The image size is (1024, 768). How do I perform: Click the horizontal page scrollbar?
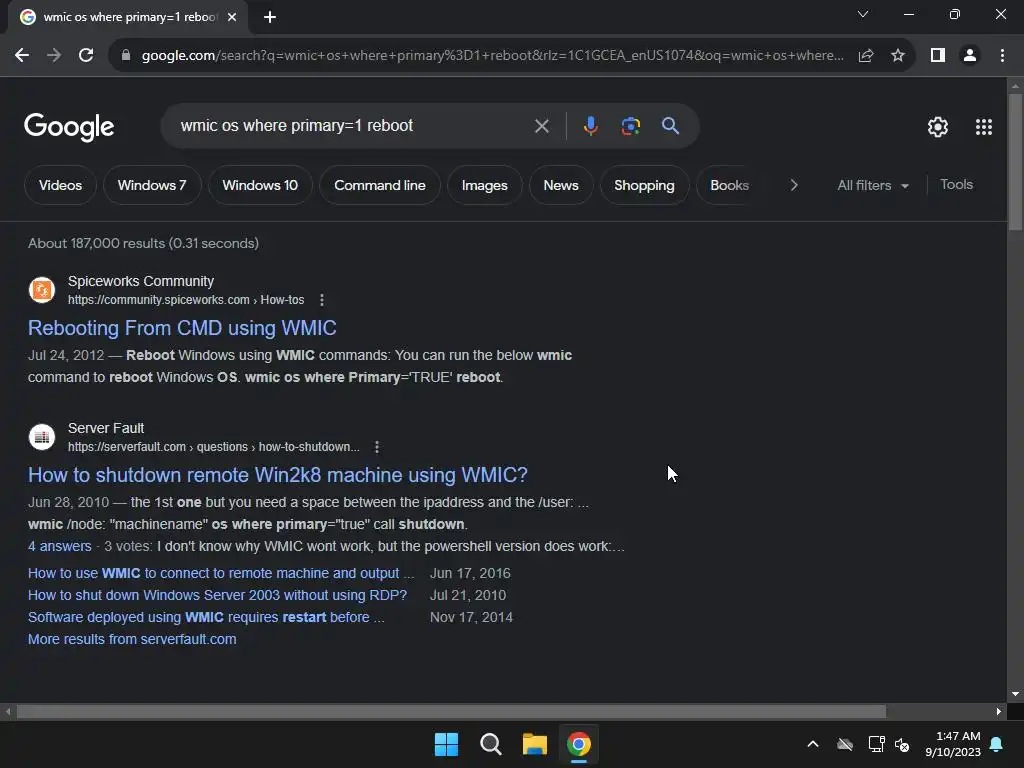(451, 711)
